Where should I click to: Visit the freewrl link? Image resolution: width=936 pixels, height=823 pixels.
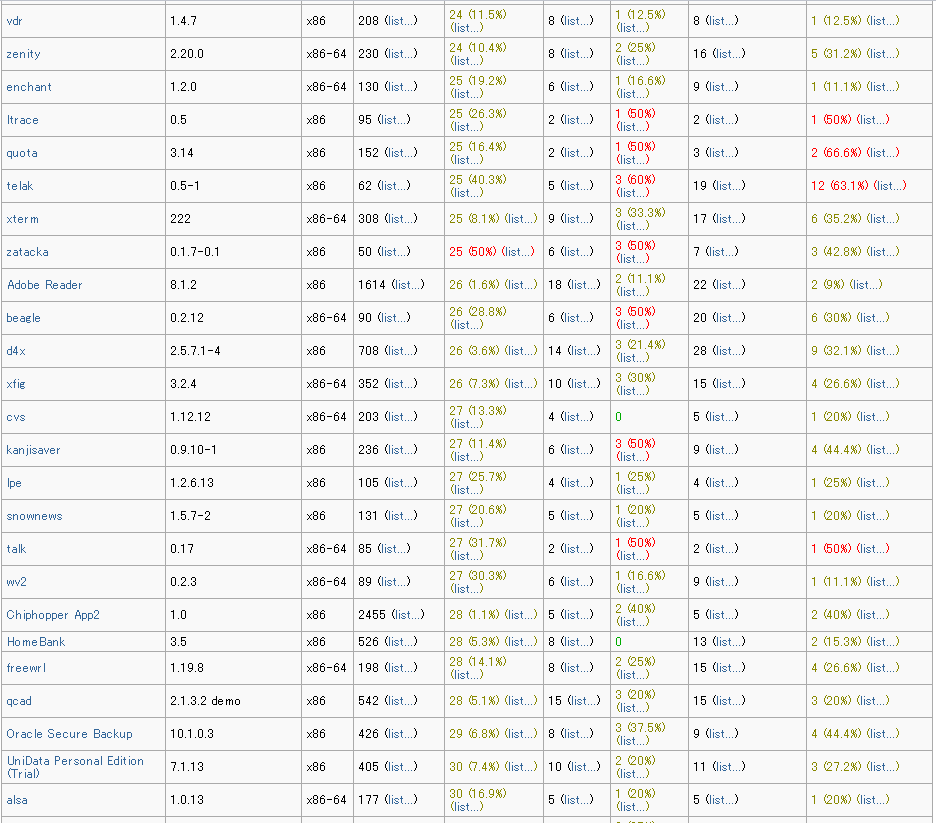coord(26,668)
